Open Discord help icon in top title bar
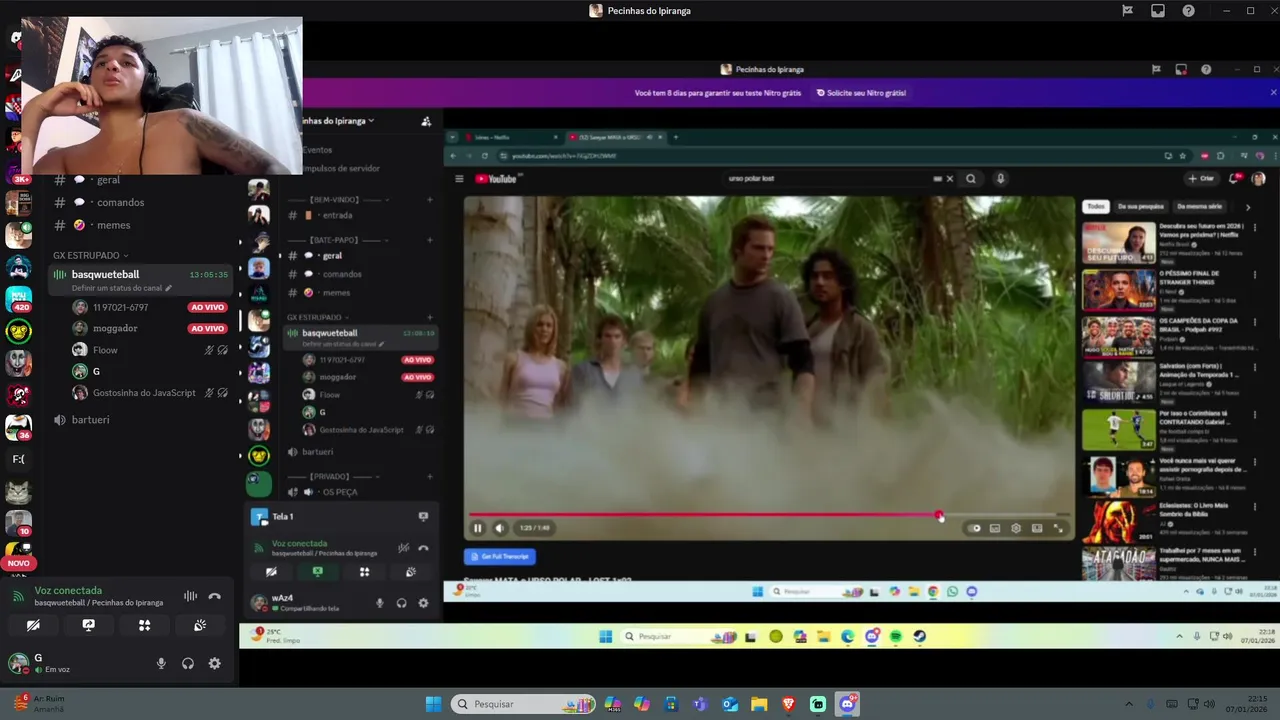Viewport: 1280px width, 720px height. [1188, 11]
